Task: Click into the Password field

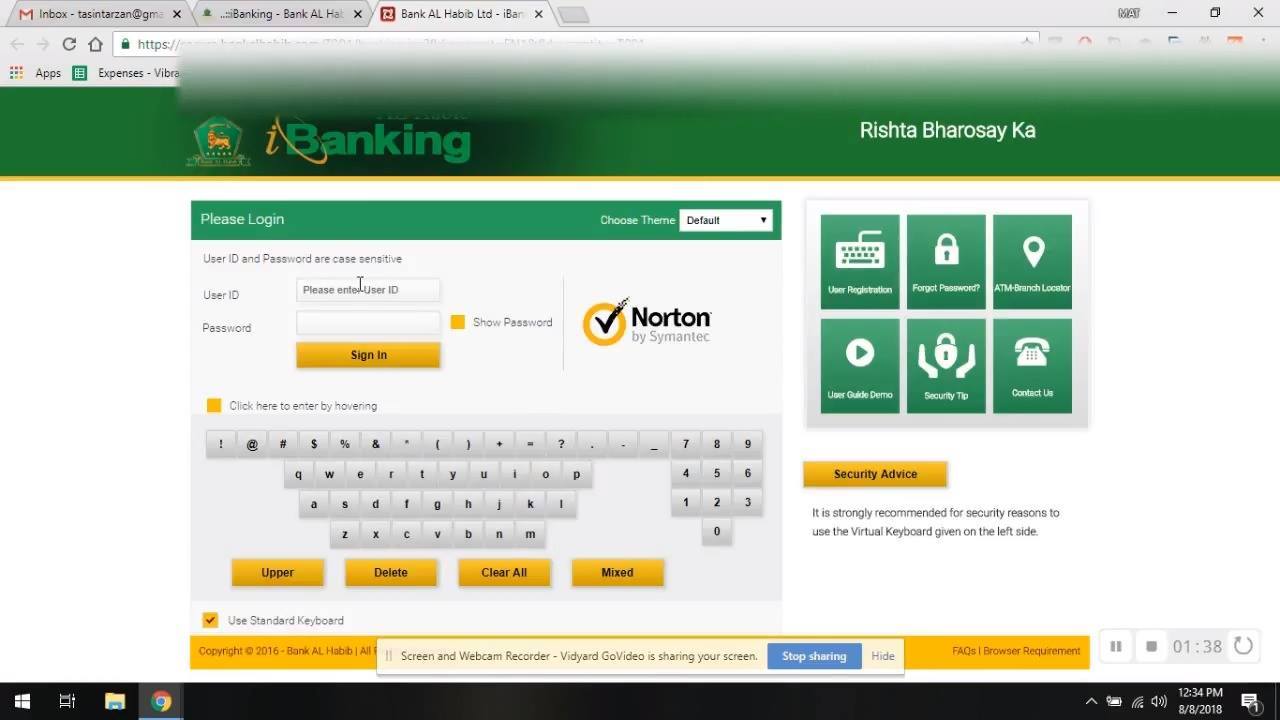Action: [x=368, y=323]
